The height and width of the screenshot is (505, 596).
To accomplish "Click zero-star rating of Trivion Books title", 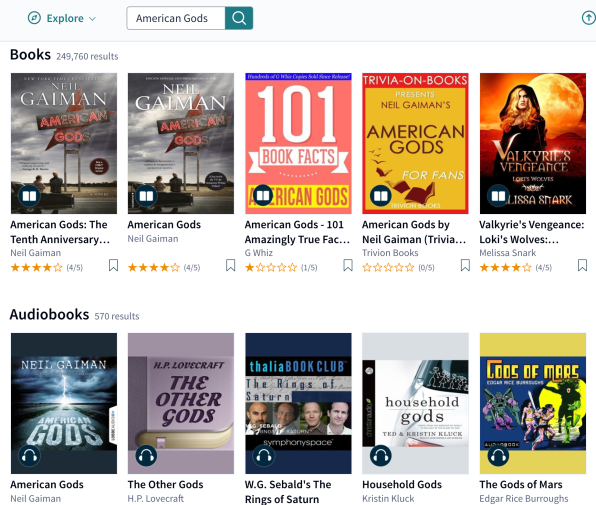I will (388, 268).
